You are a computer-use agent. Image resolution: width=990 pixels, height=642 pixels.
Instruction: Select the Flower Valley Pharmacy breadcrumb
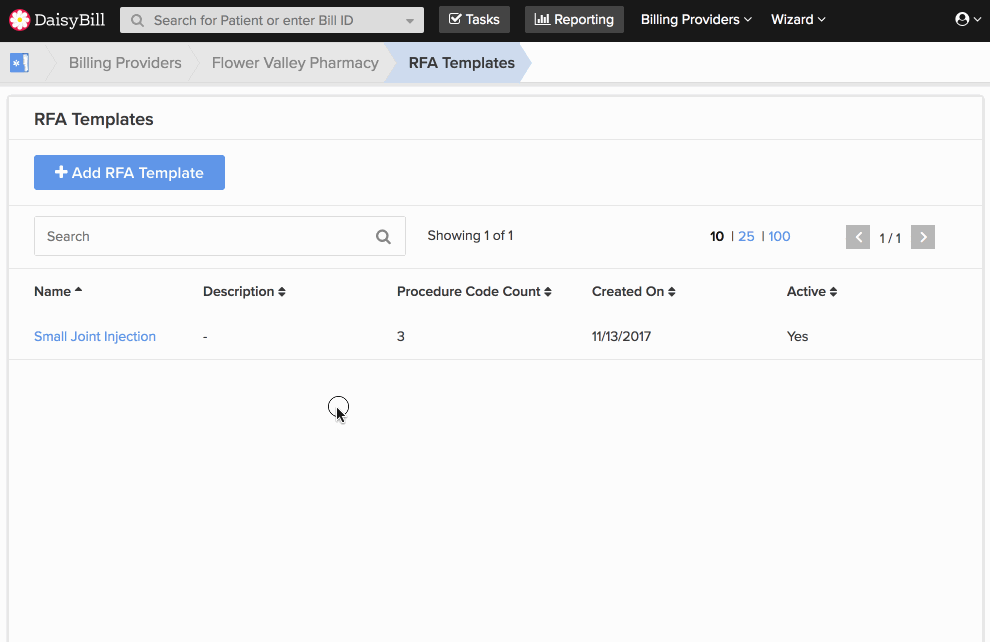point(294,62)
